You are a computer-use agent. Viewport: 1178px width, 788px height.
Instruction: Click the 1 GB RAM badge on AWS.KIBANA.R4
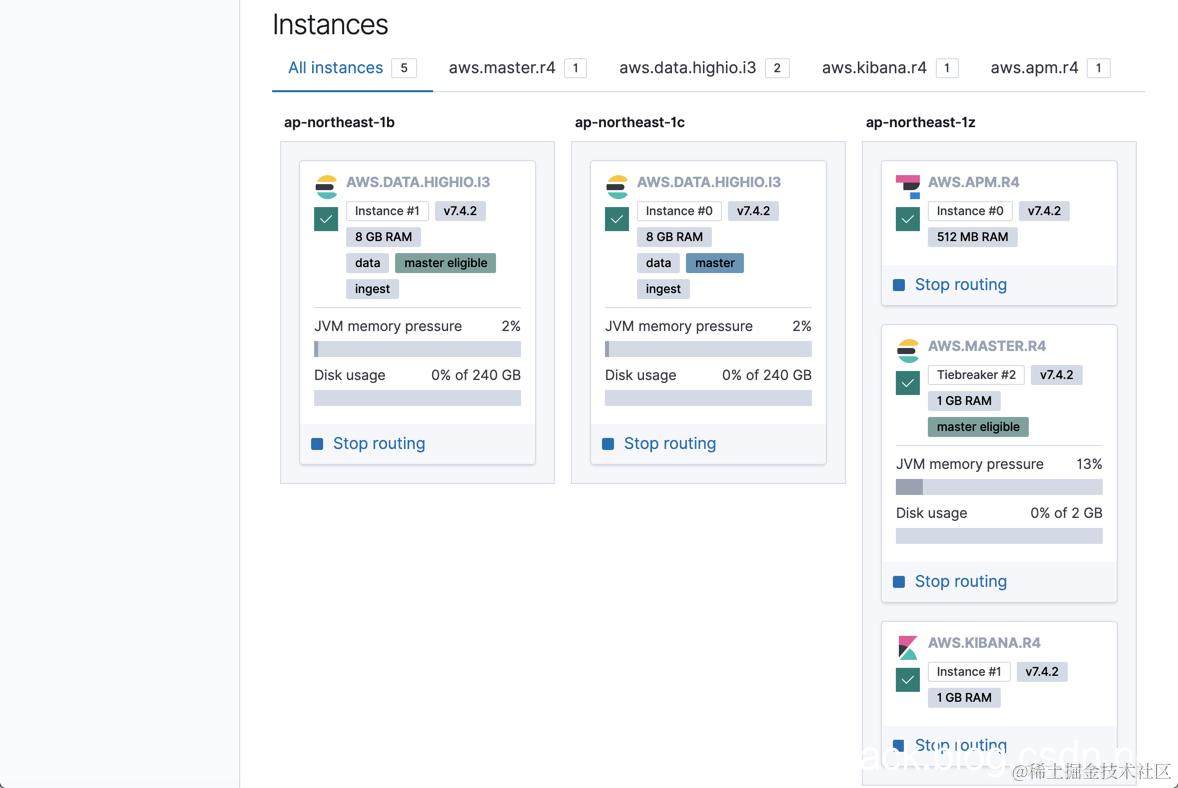964,698
